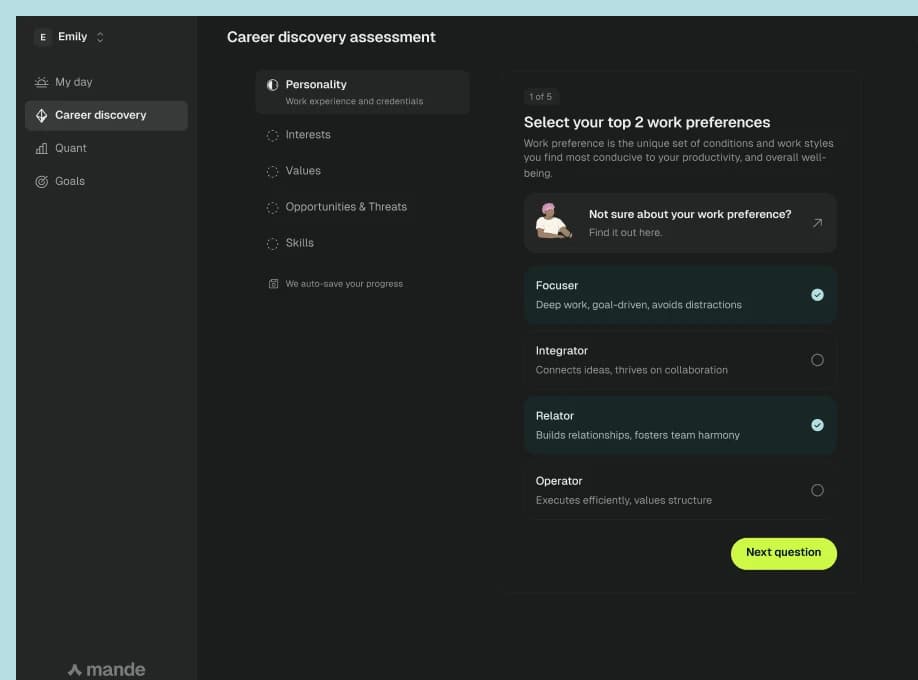918x680 pixels.
Task: Select the Relator option card
Action: point(680,425)
